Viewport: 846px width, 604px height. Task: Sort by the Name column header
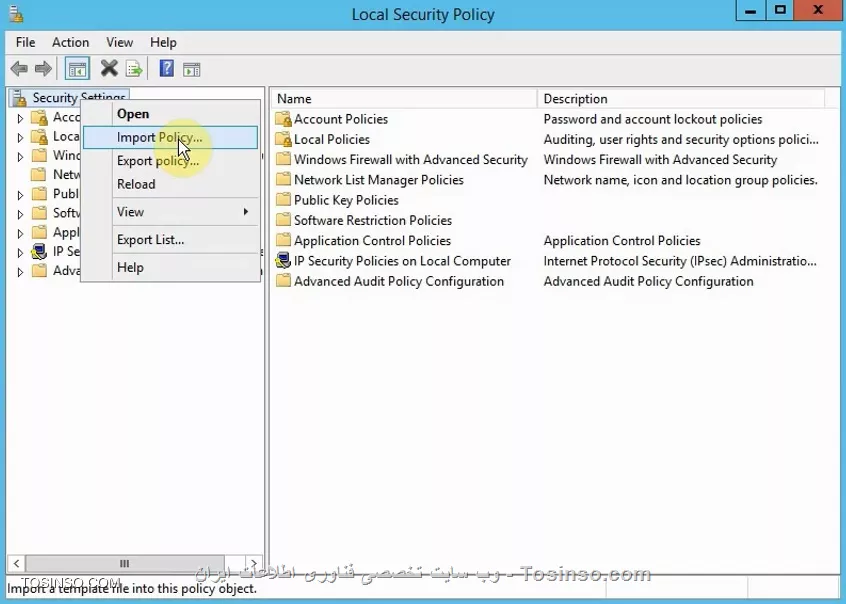point(404,99)
